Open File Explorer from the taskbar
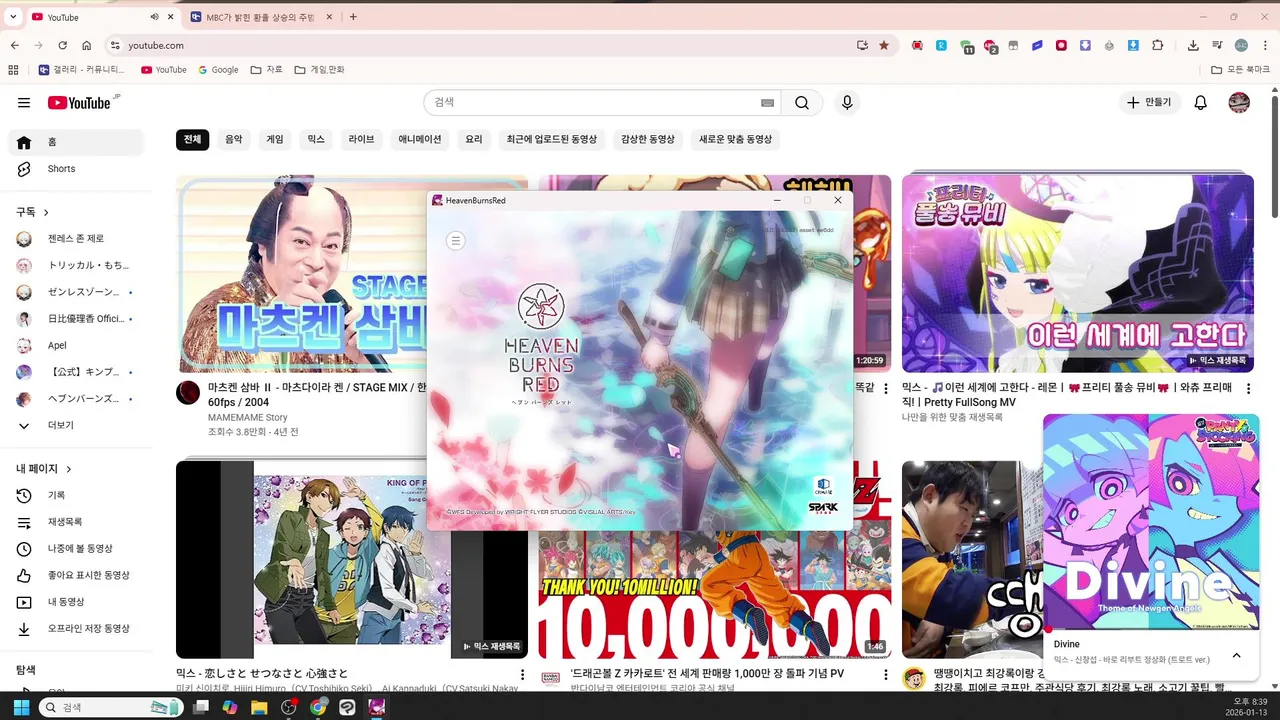The height and width of the screenshot is (720, 1280). click(x=259, y=707)
